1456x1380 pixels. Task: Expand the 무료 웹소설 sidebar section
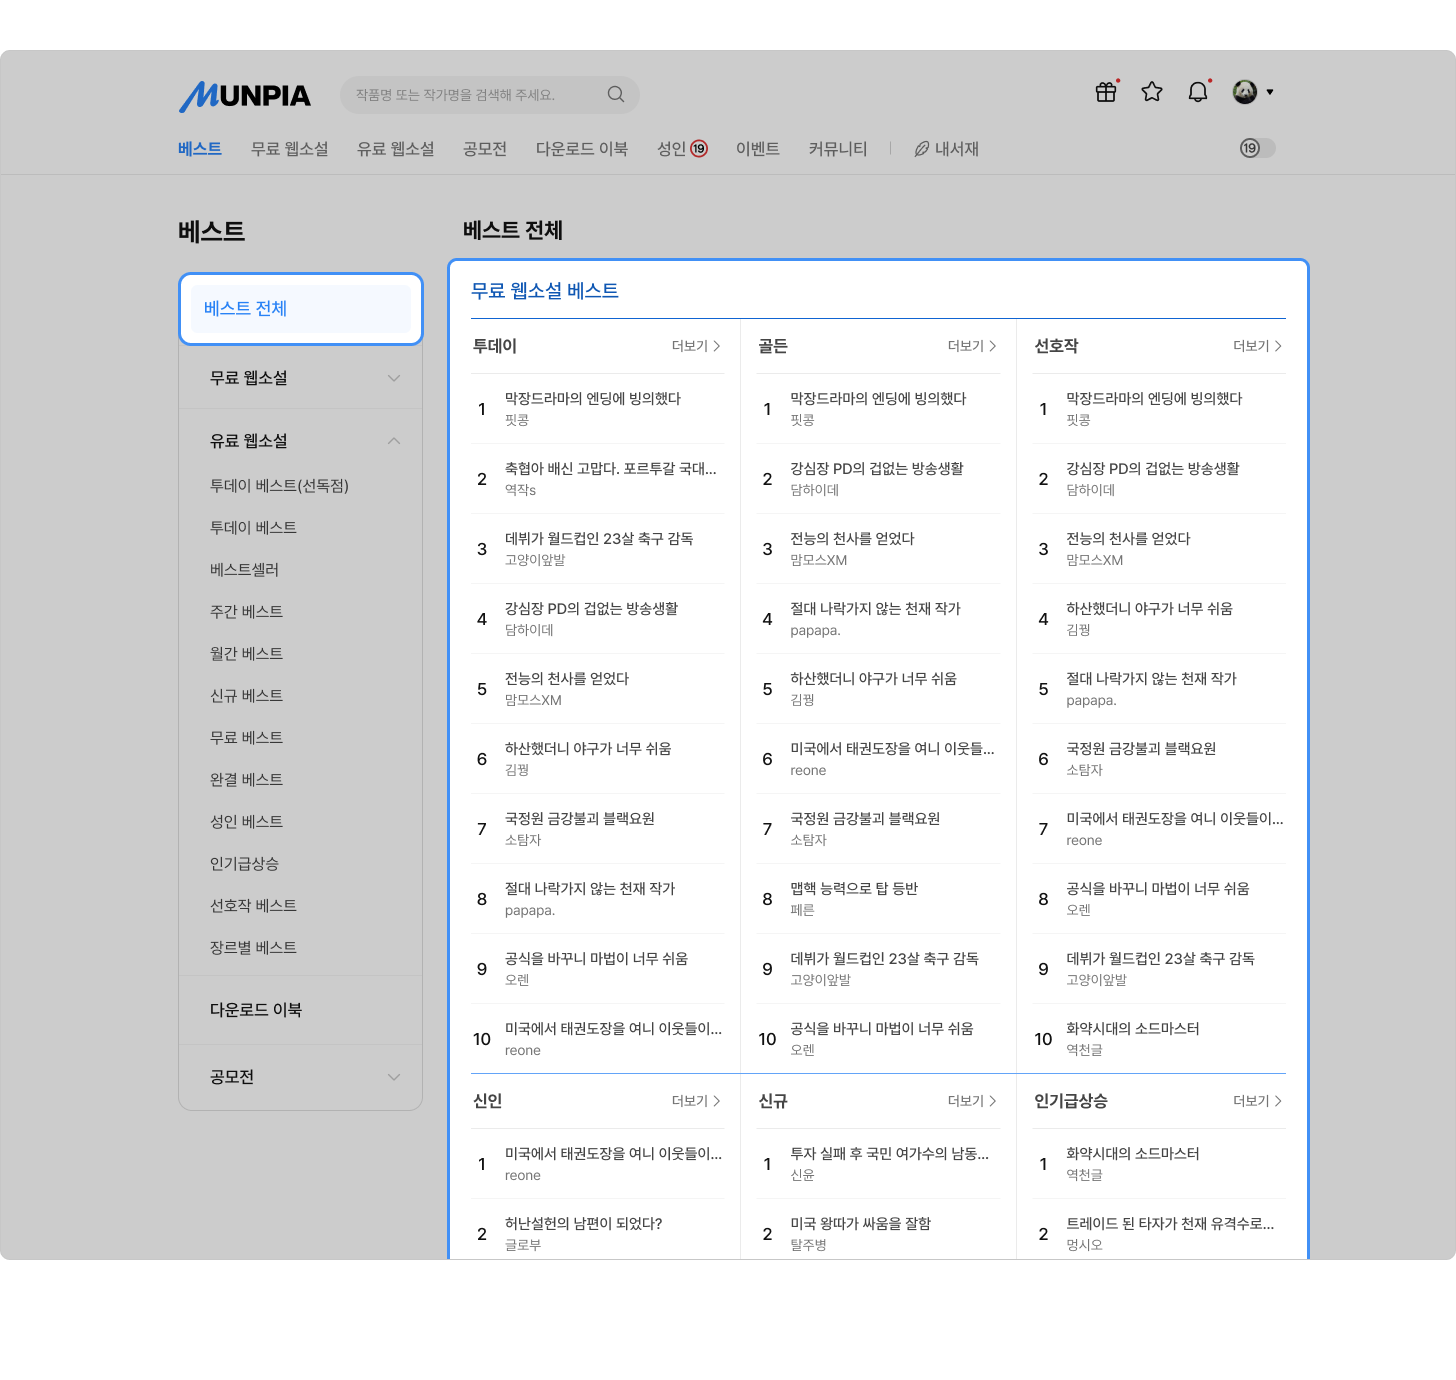pos(301,378)
